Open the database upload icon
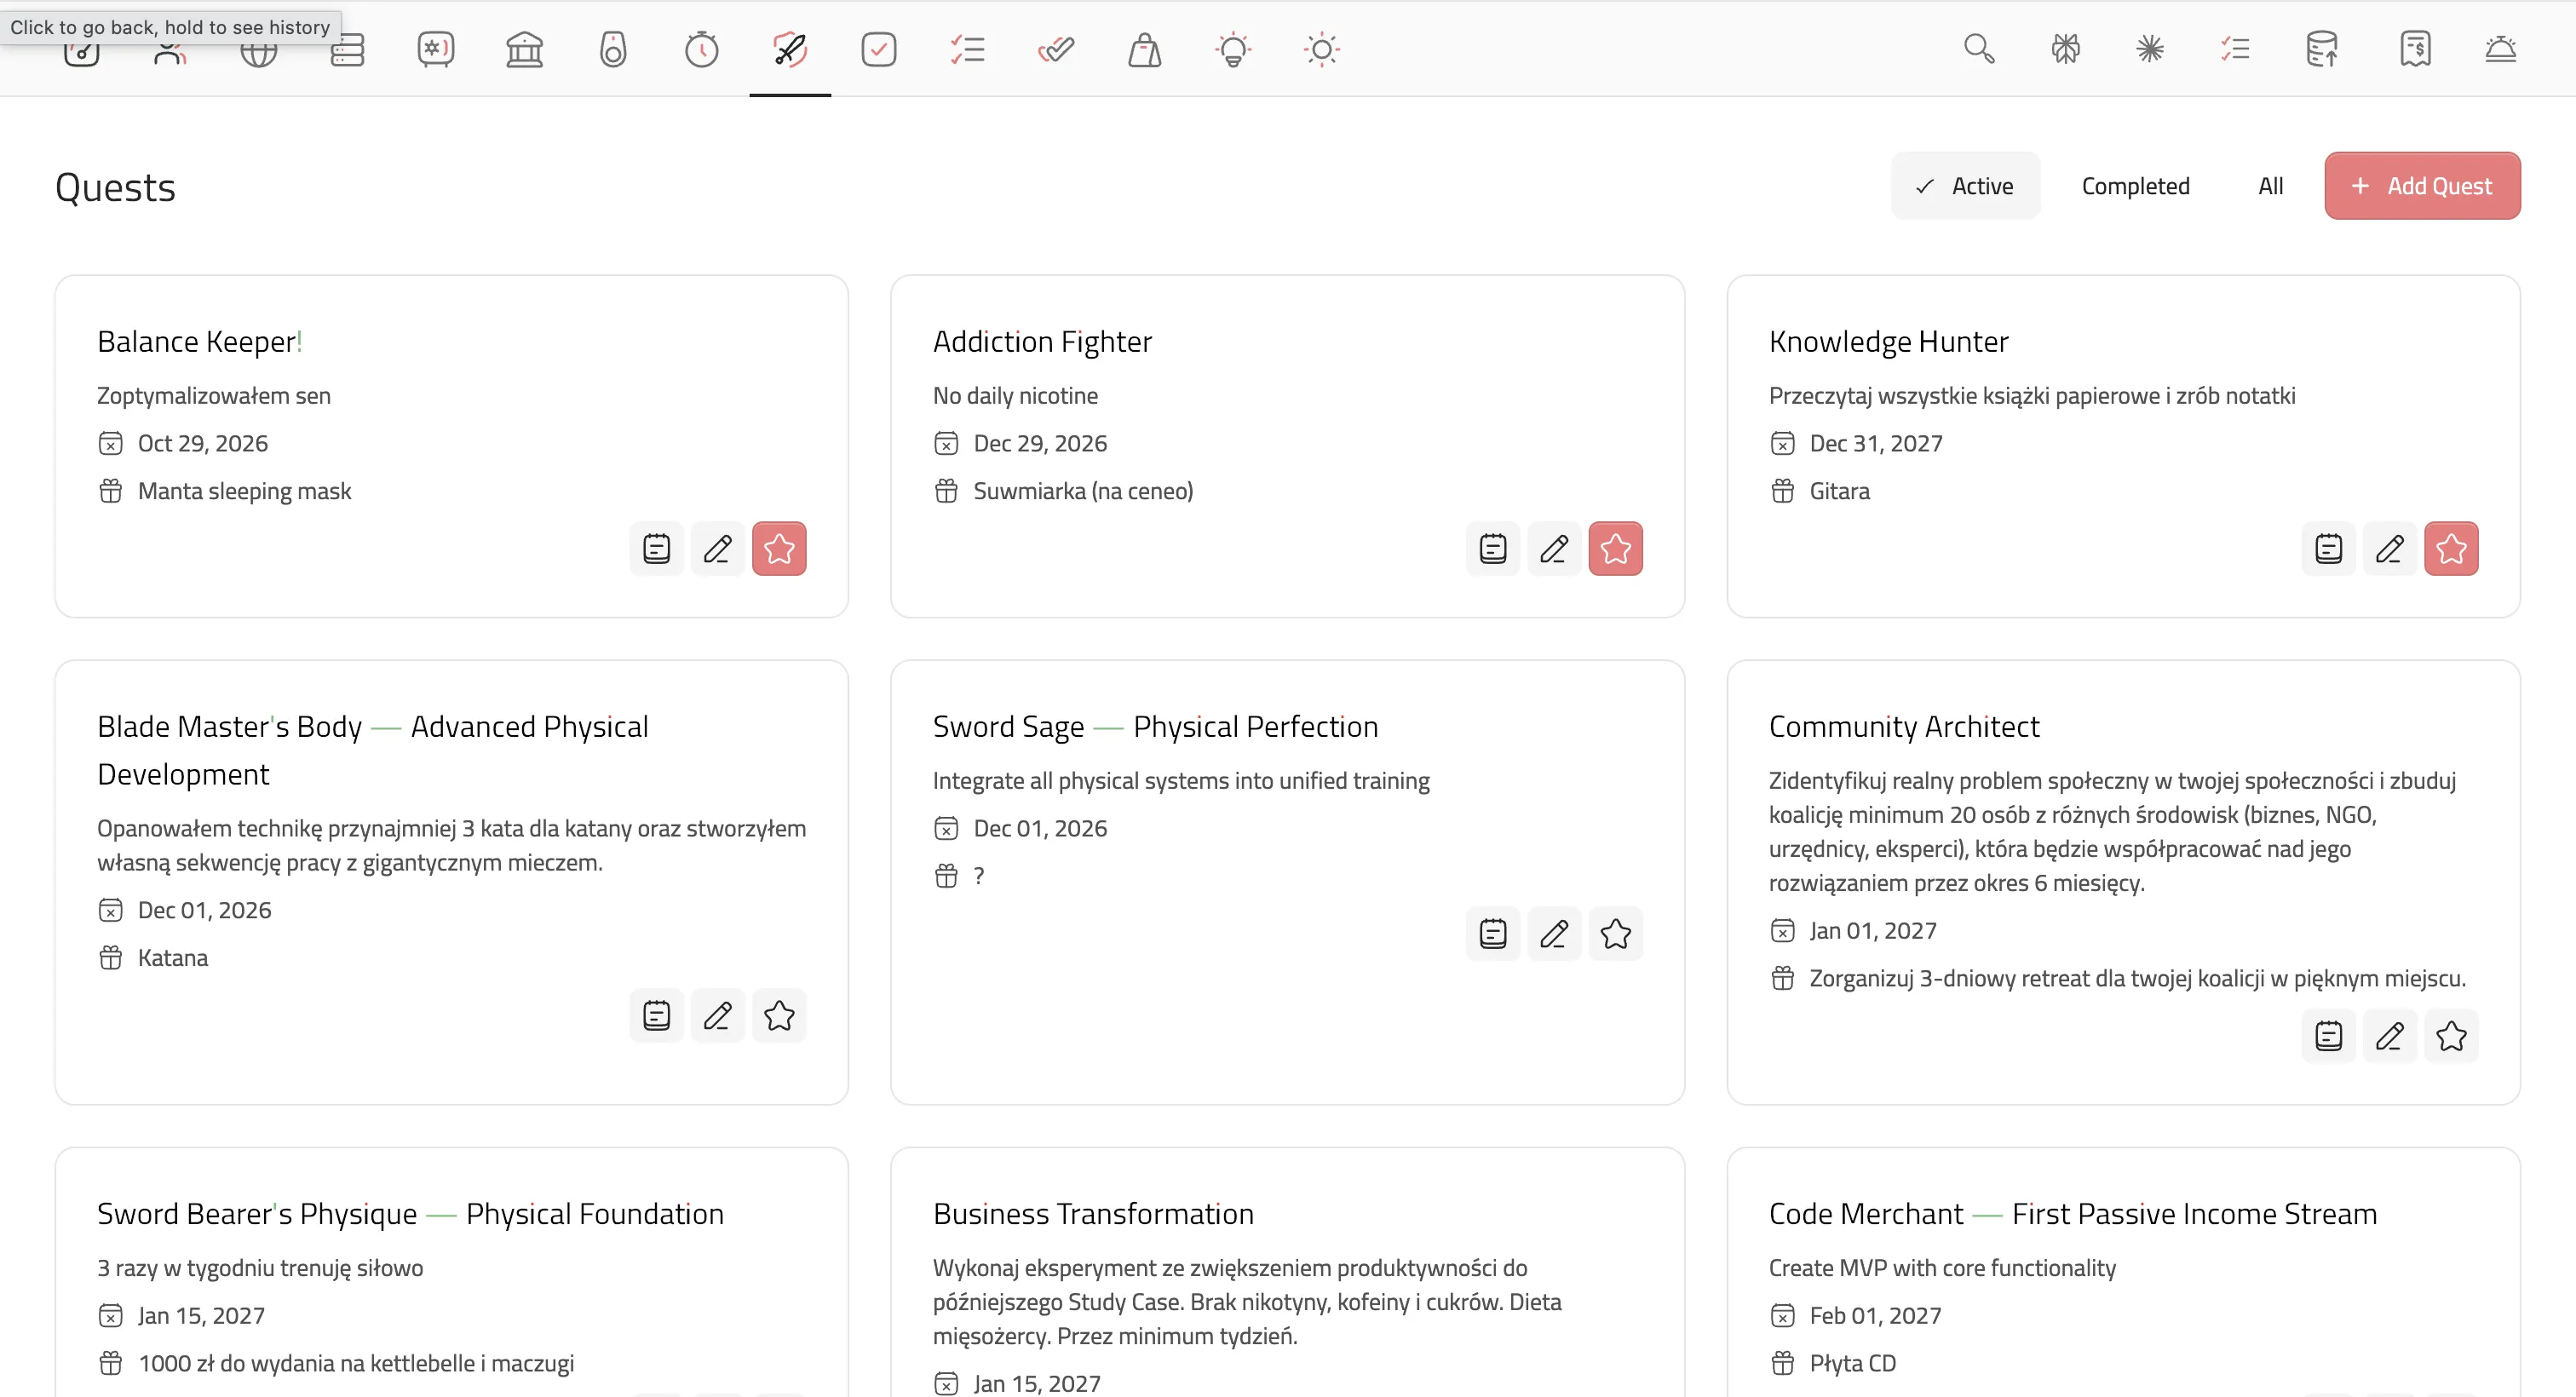This screenshot has height=1397, width=2576. (2322, 49)
